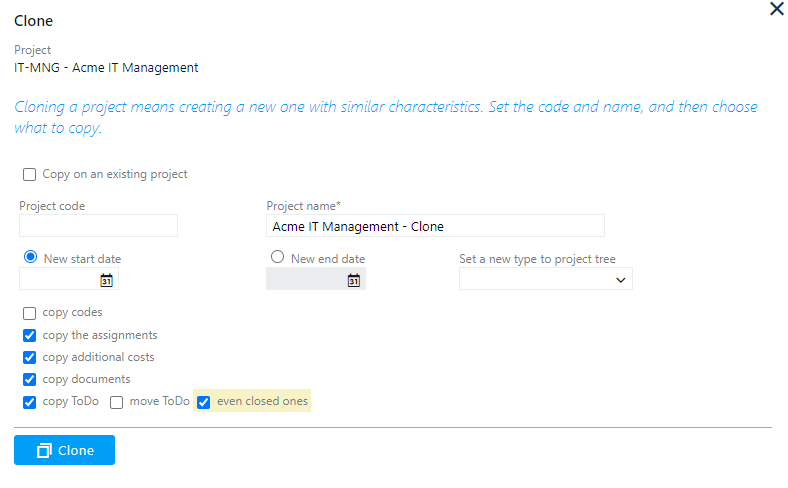Click the new start date input box
Image resolution: width=788 pixels, height=488 pixels.
(x=58, y=280)
